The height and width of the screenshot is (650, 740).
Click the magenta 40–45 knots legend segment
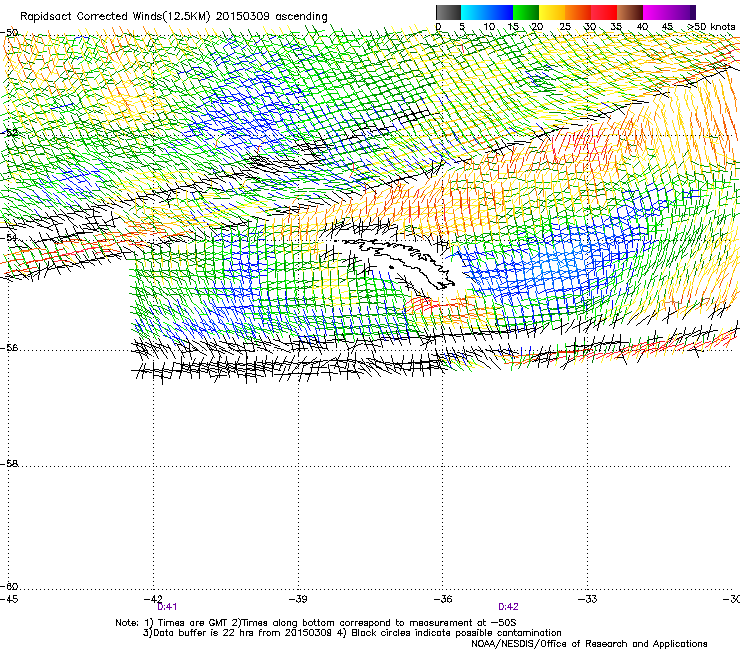658,12
